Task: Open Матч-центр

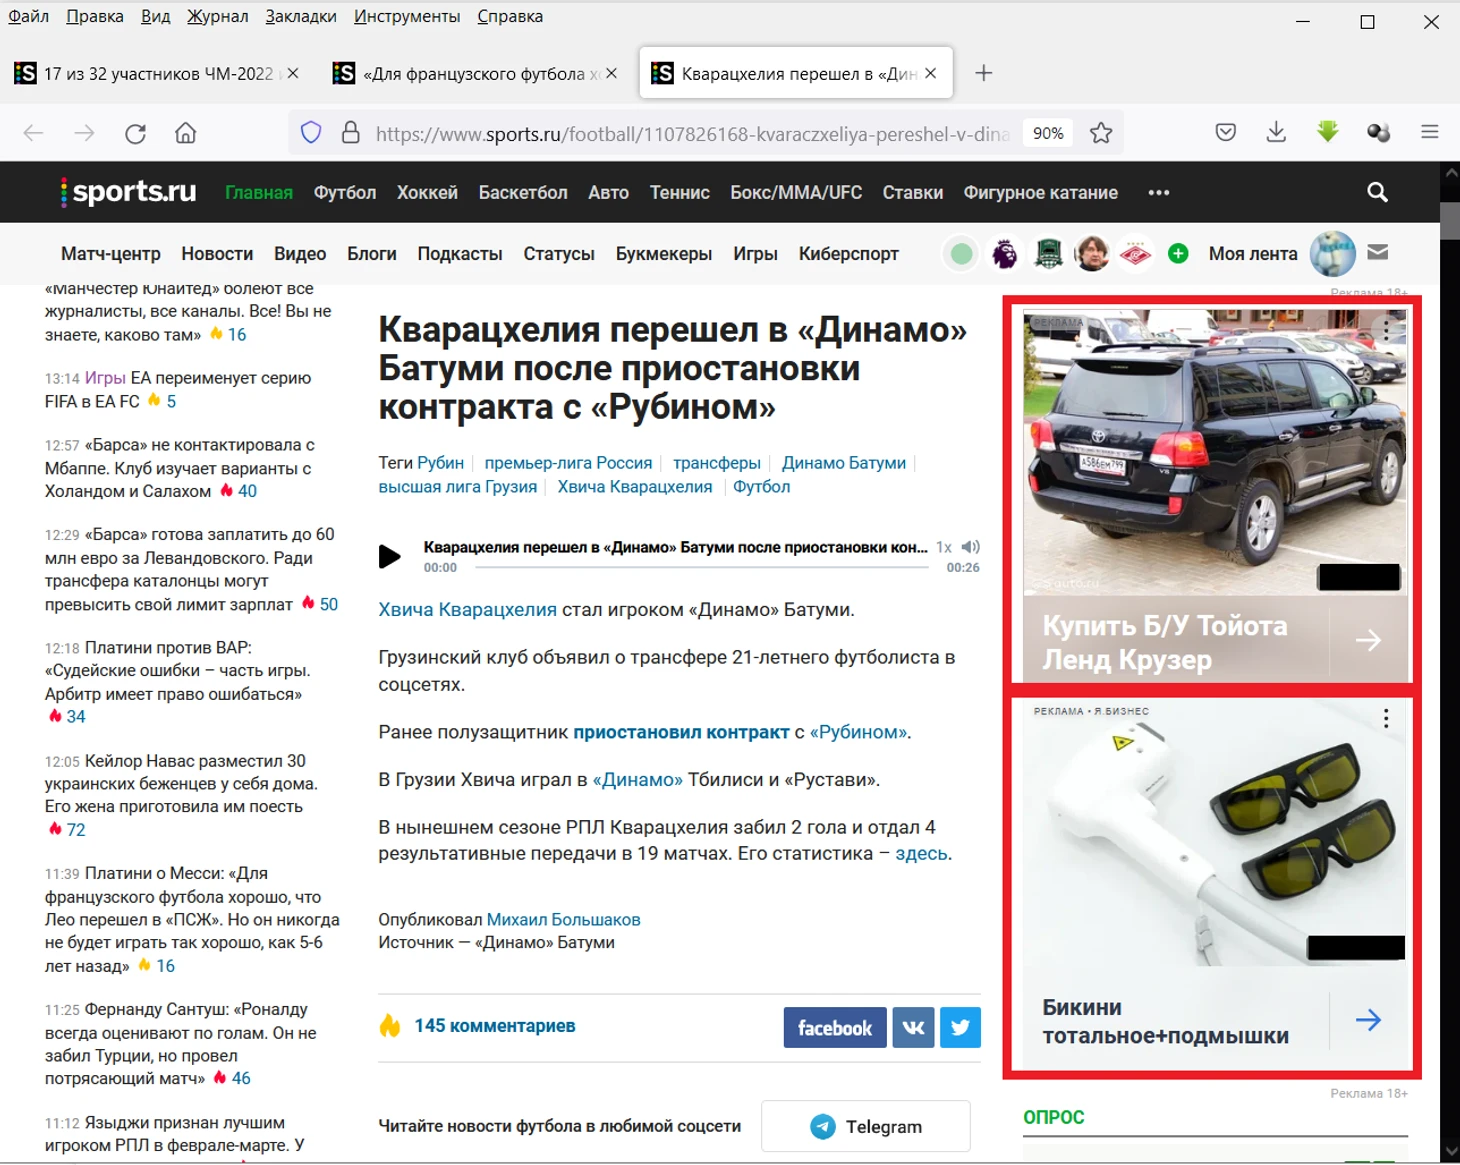Action: (111, 254)
